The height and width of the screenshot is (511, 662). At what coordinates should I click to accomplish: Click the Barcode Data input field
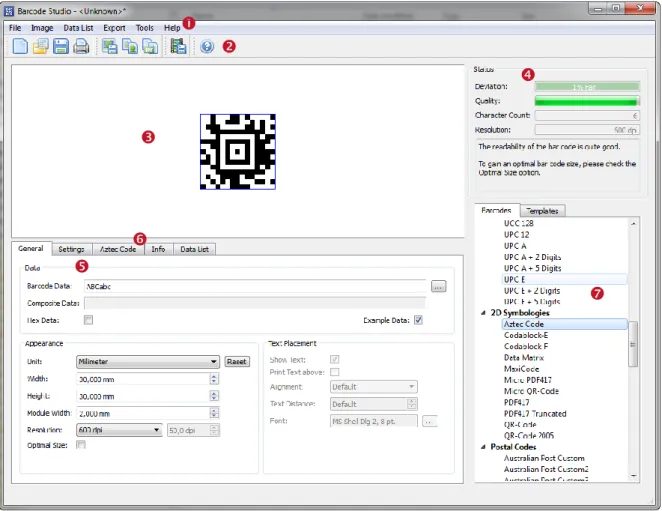(x=255, y=286)
